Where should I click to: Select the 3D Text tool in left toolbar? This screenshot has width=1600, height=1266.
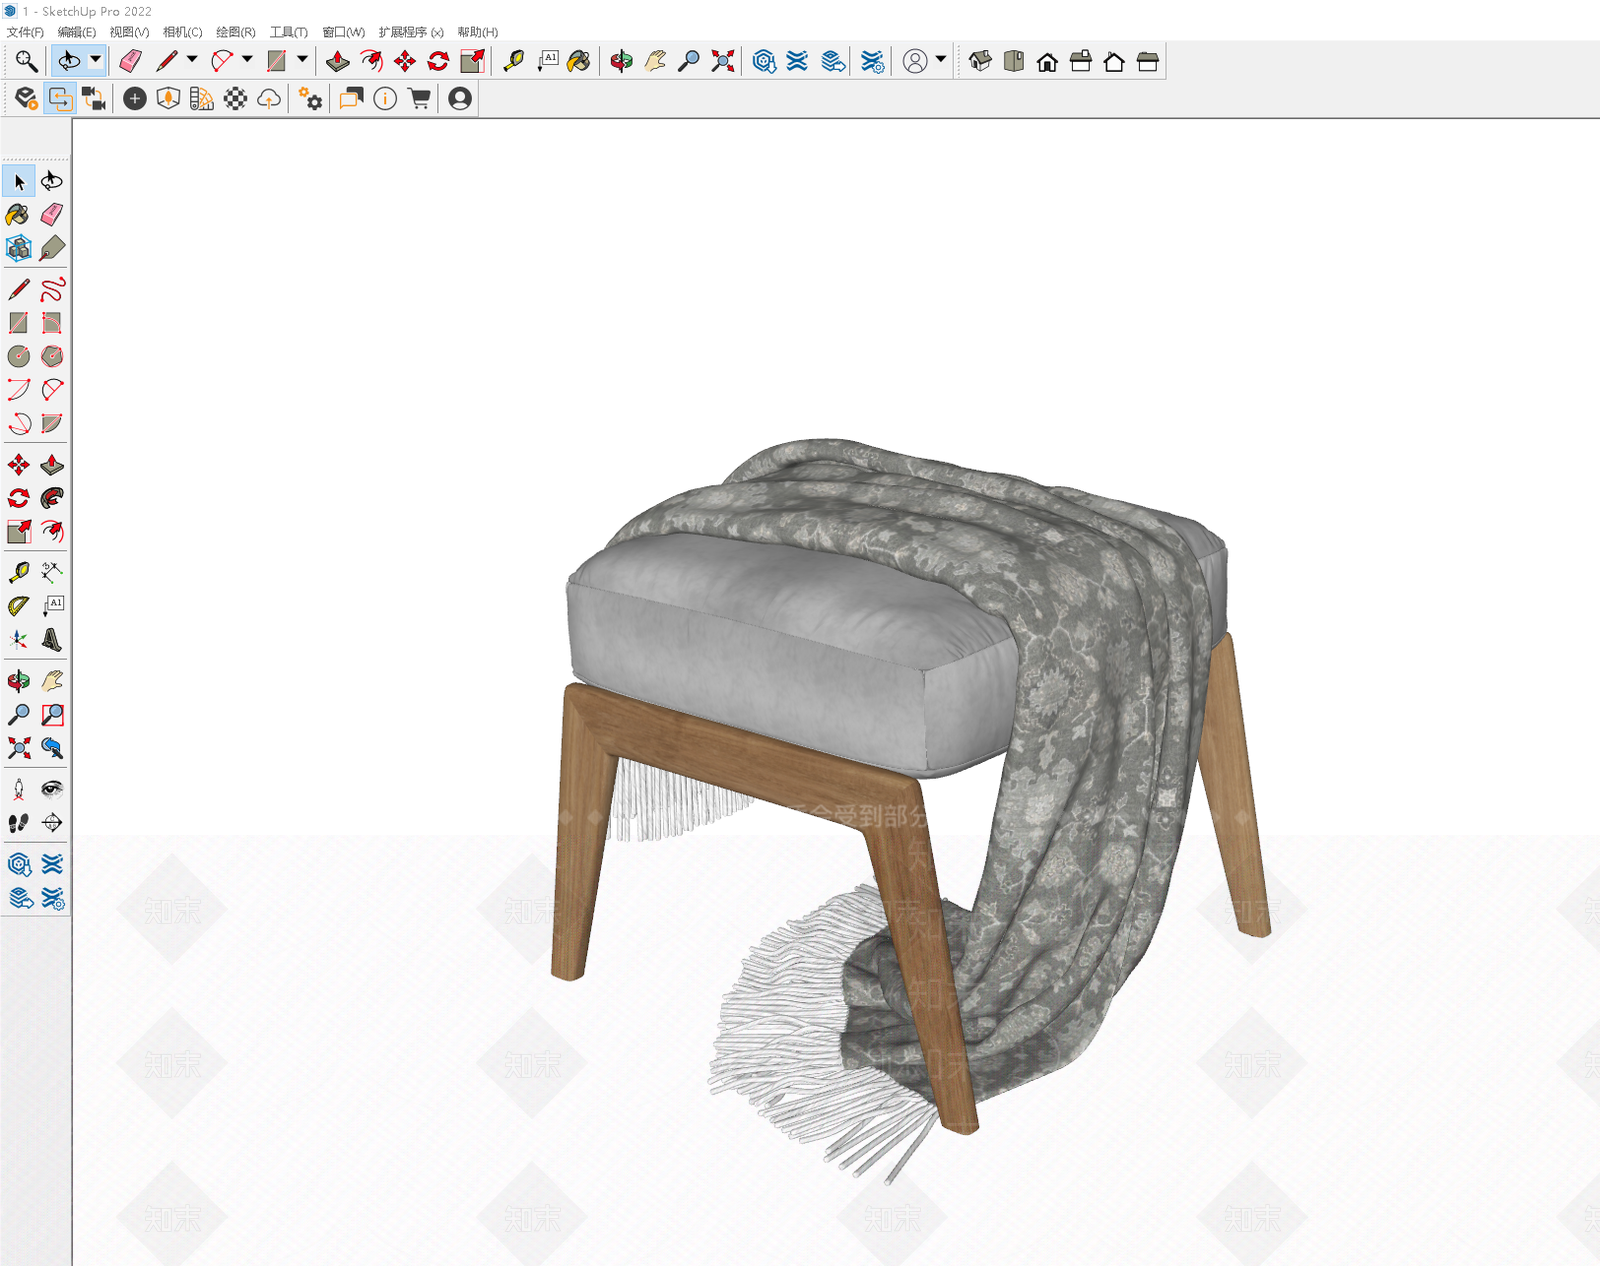tap(52, 639)
